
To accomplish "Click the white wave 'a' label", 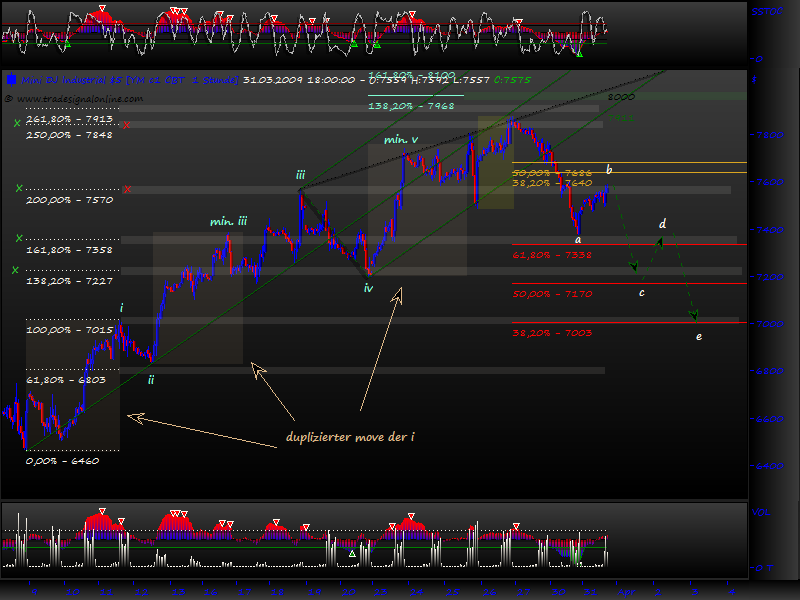I will tap(578, 240).
